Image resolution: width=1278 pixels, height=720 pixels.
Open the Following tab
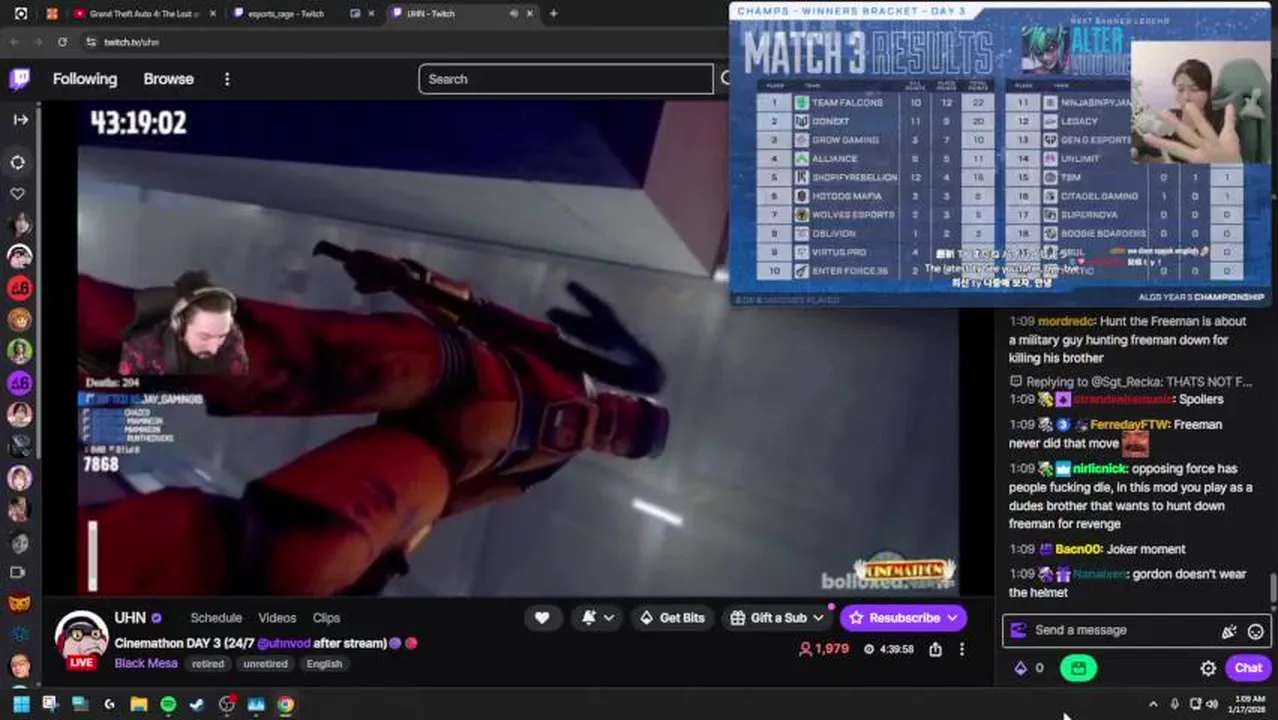tap(85, 79)
